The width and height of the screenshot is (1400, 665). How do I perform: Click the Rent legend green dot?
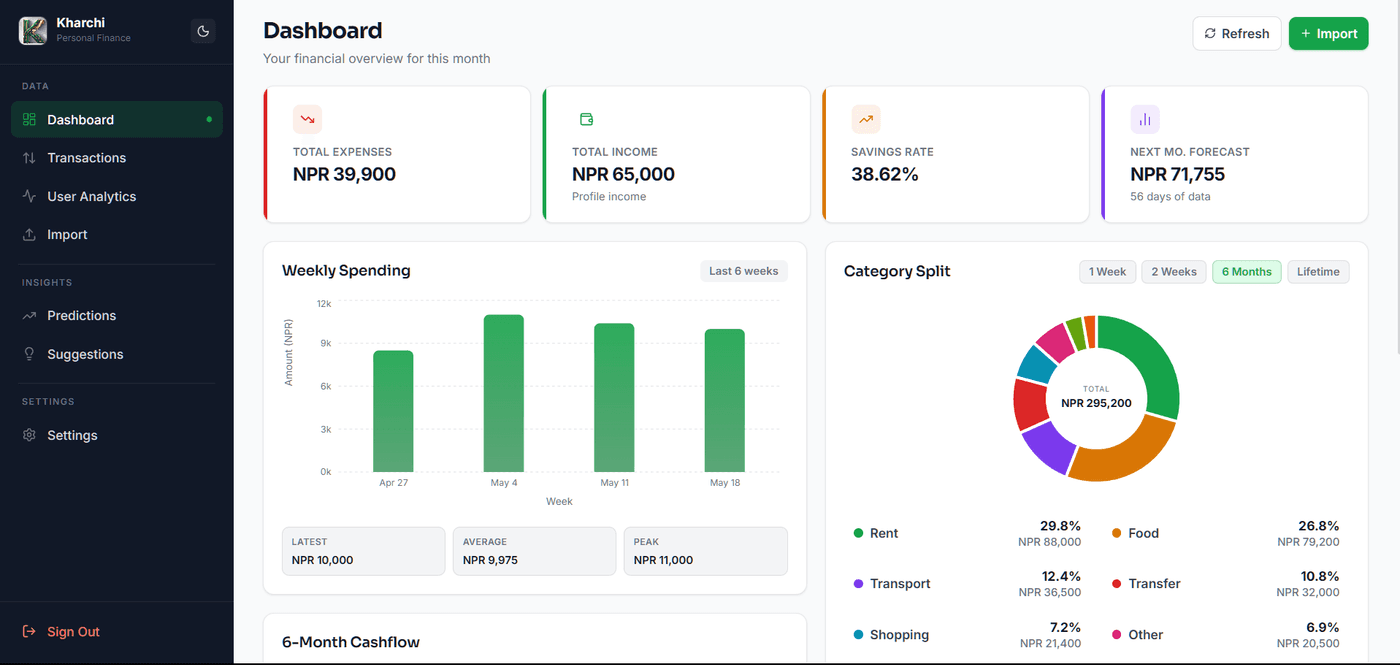tap(858, 533)
